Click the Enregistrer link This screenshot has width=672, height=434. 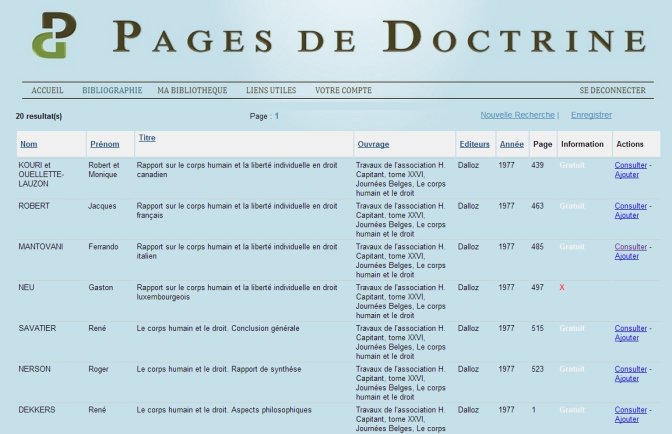pyautogui.click(x=591, y=115)
